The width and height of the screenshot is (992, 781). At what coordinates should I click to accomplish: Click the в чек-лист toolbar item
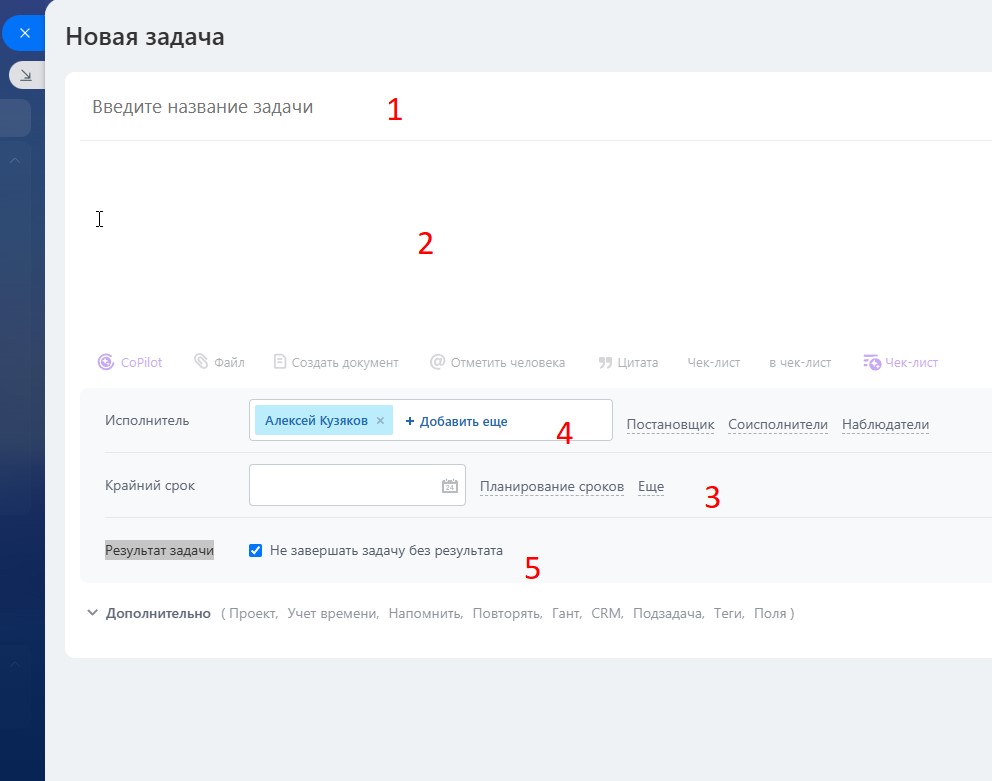[x=800, y=363]
